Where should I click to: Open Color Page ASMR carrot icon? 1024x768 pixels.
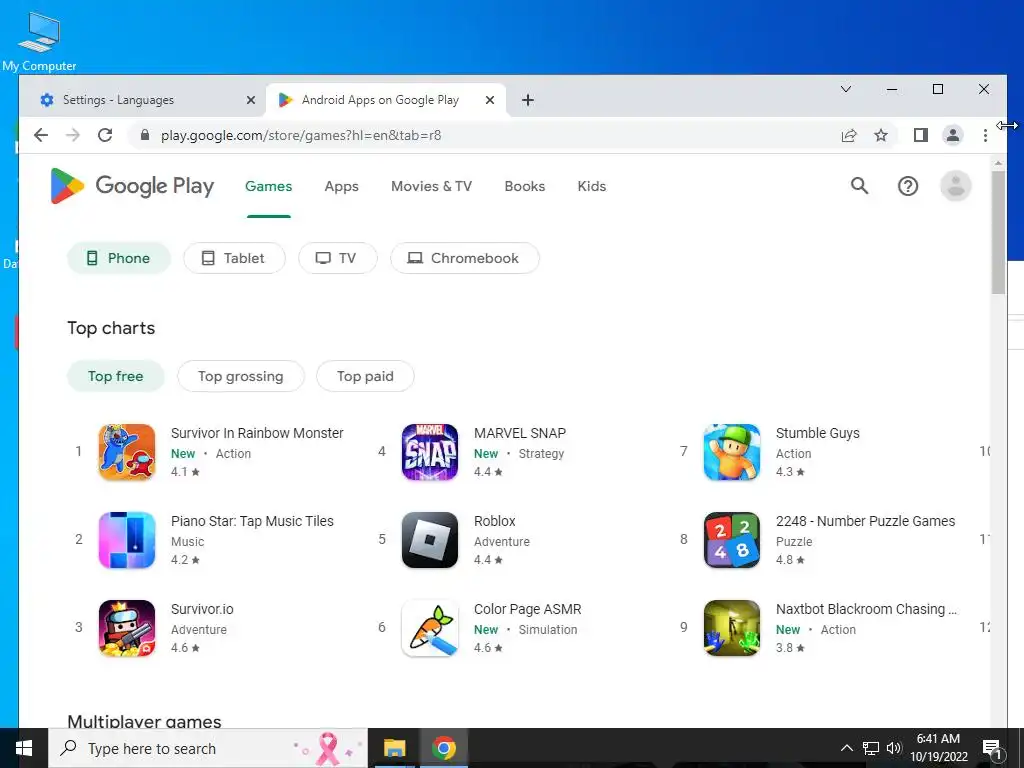(x=430, y=628)
